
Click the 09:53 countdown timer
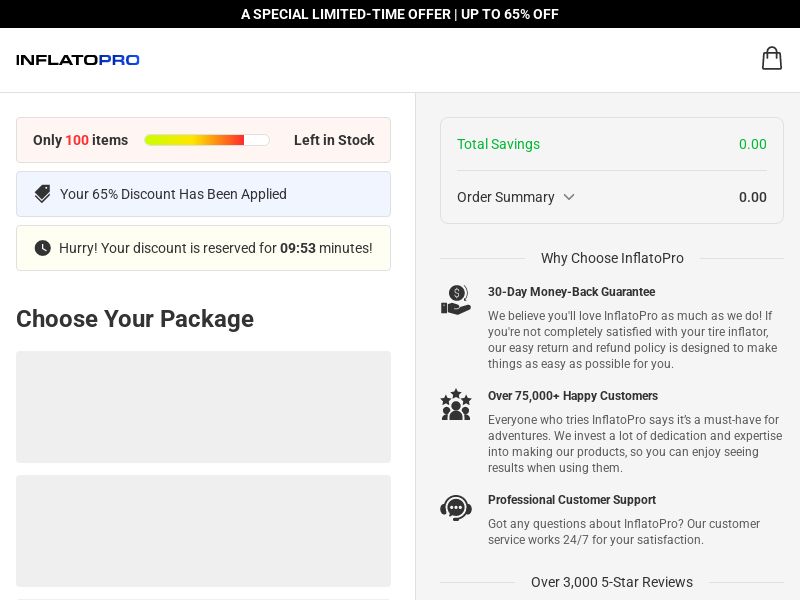coord(297,248)
